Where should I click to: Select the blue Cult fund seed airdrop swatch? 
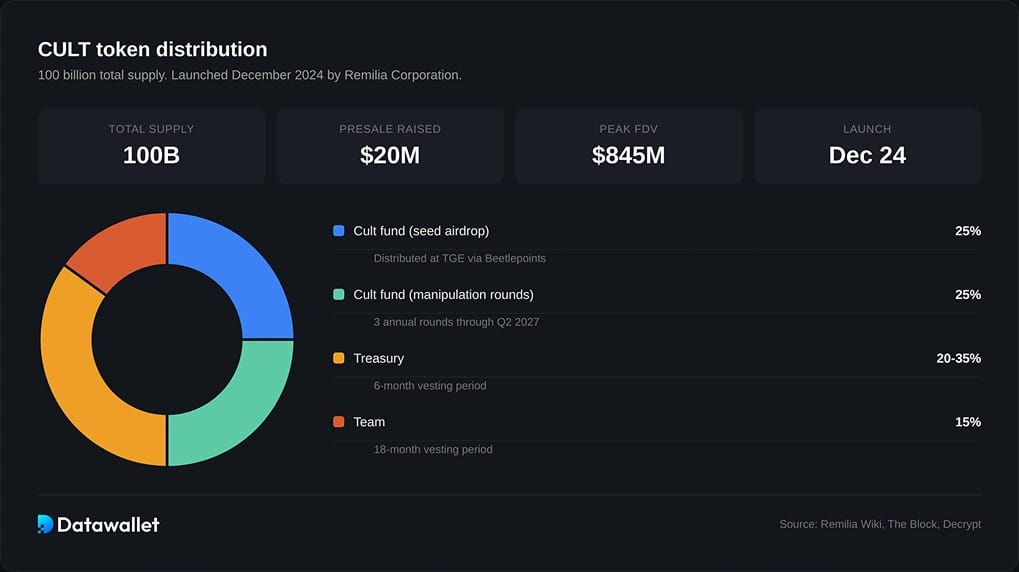339,231
